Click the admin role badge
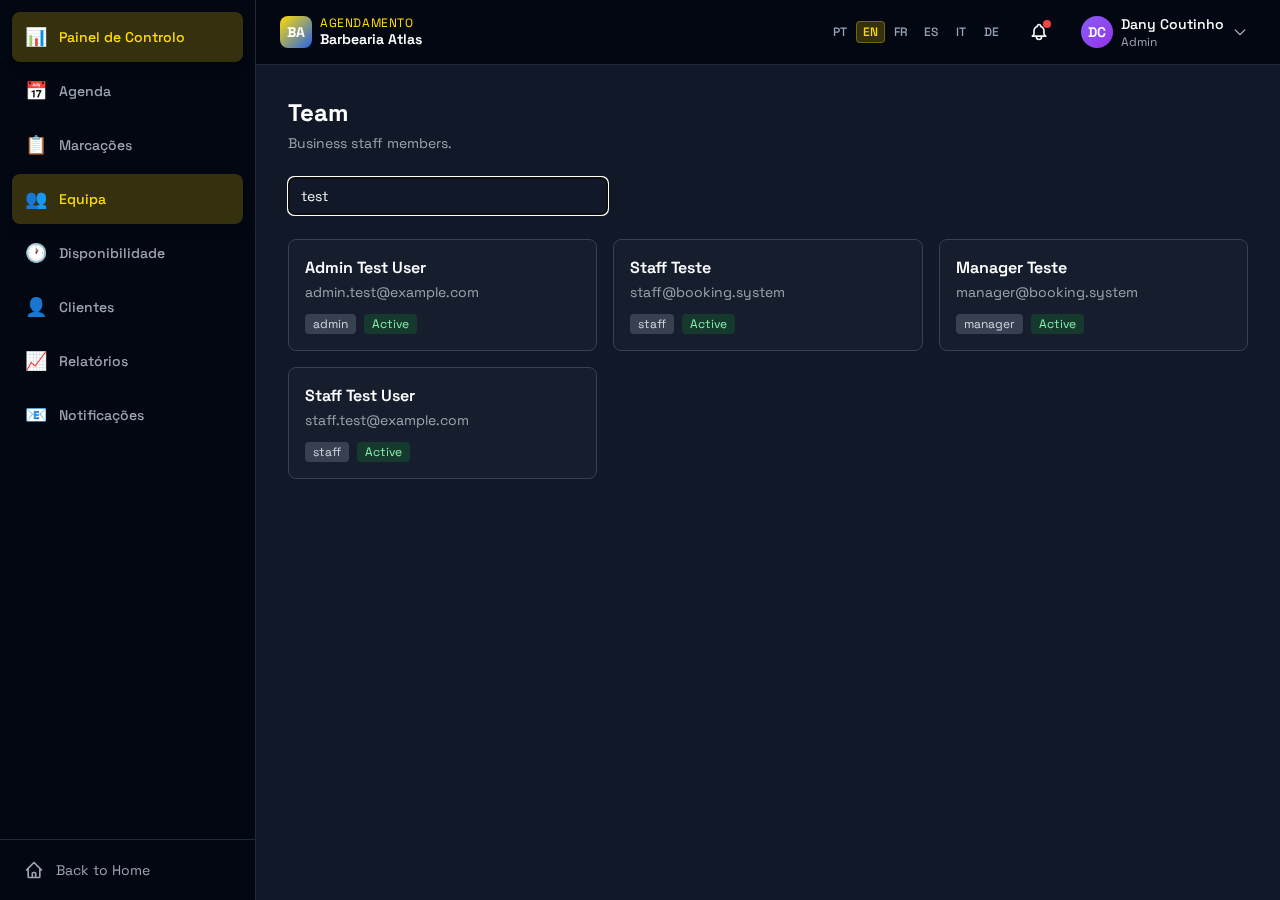 click(x=330, y=324)
